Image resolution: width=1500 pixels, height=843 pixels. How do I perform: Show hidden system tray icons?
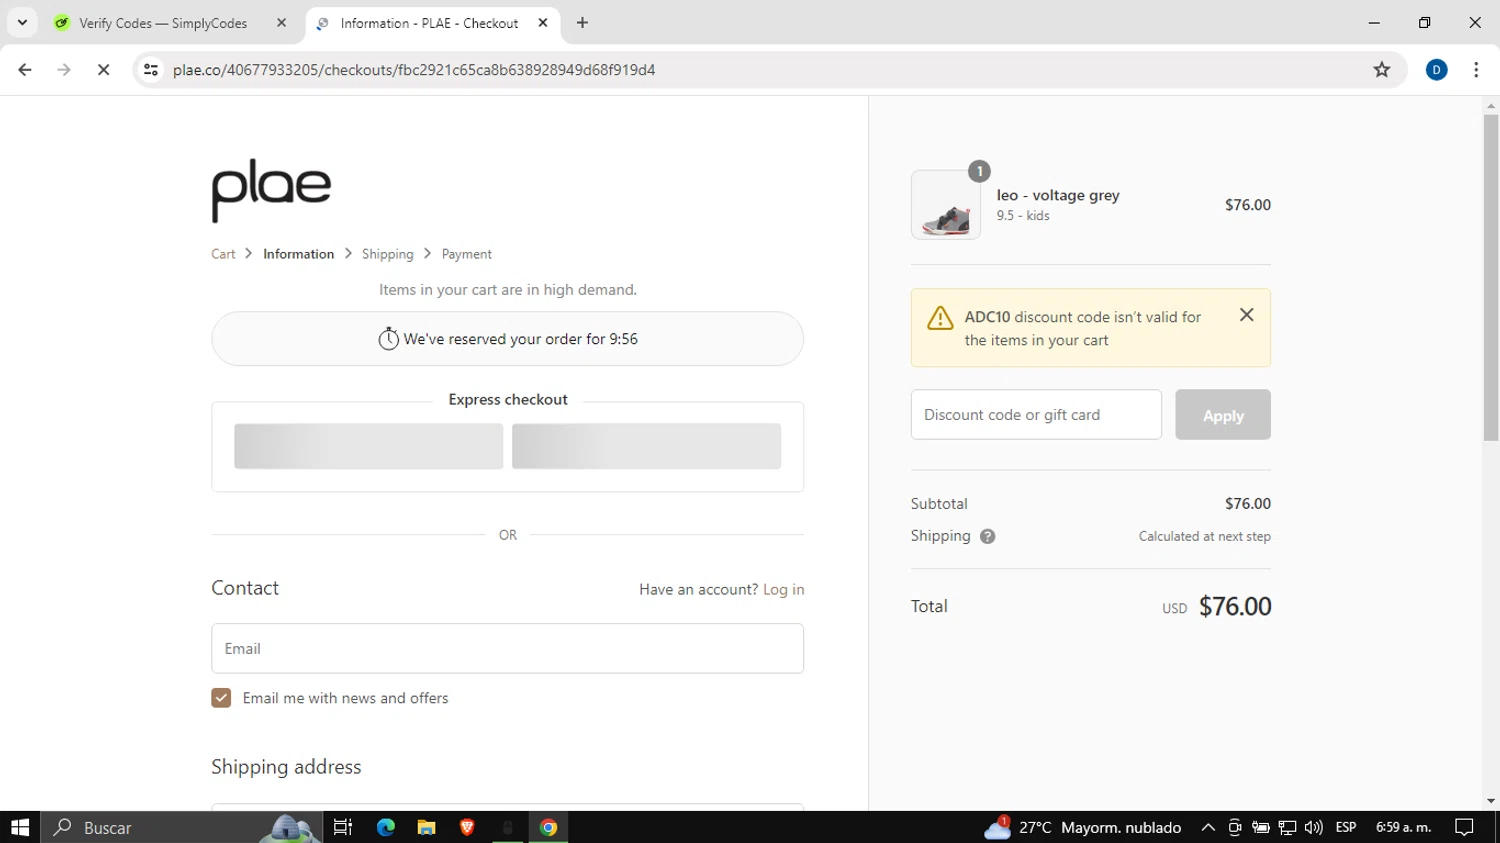point(1208,827)
